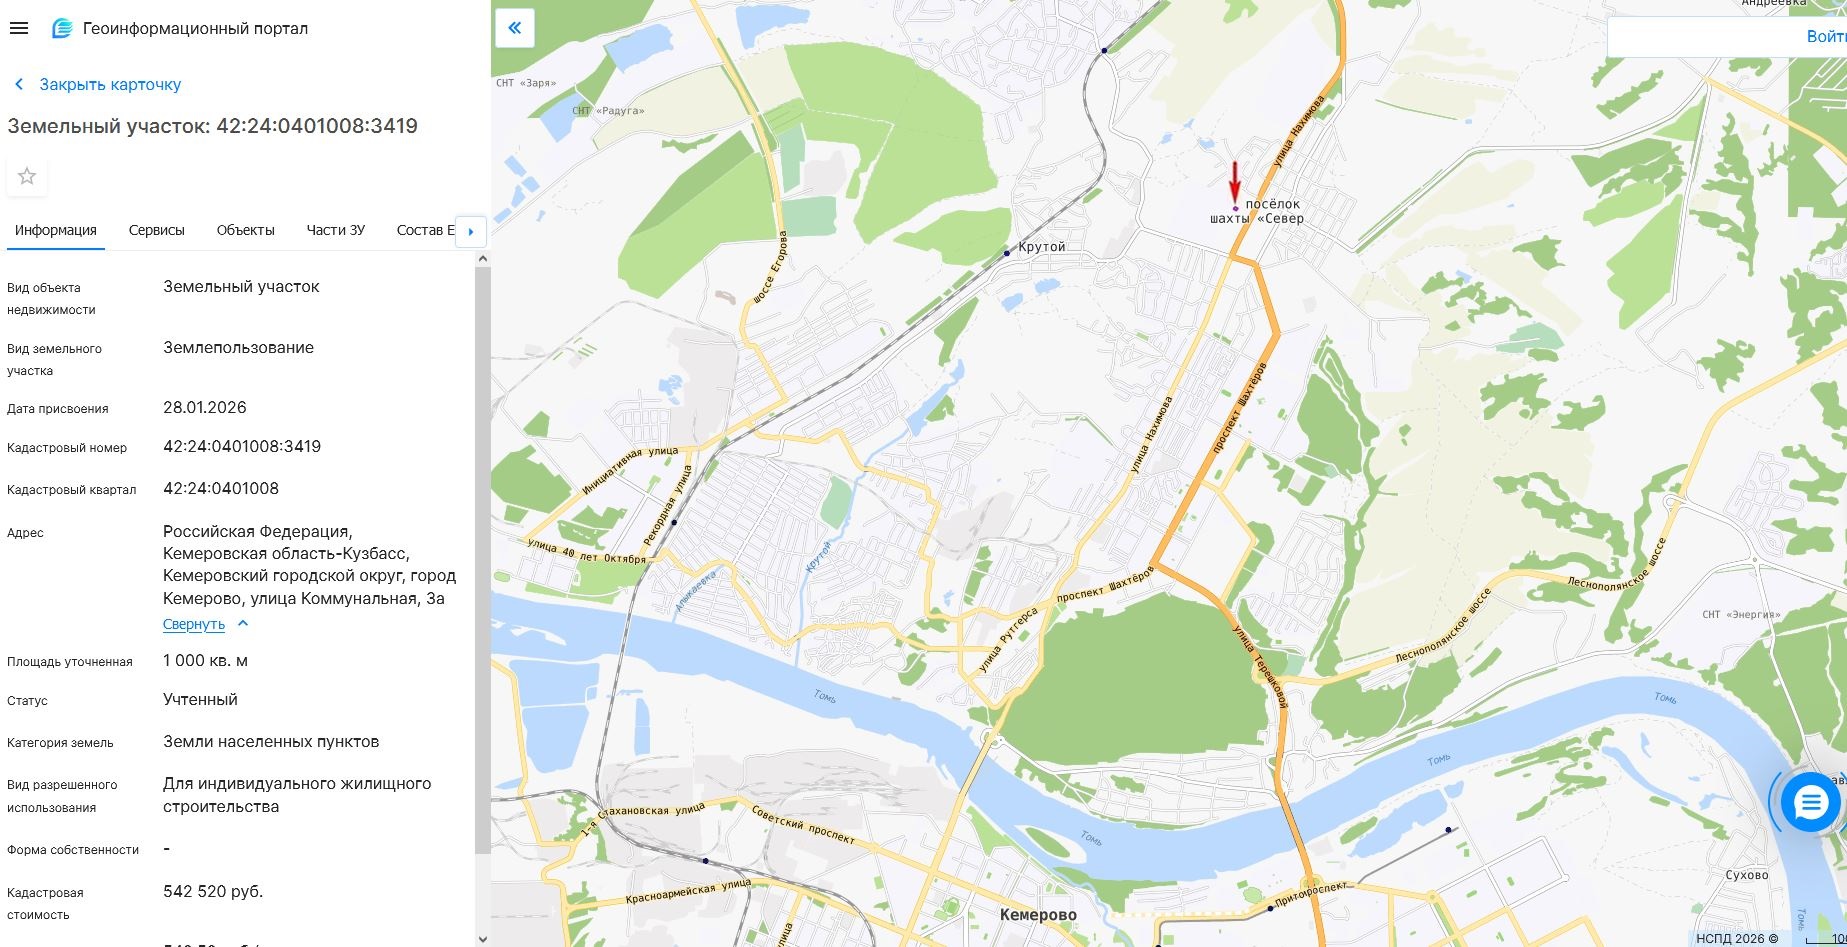
Task: Click the chevron-up next to Свернуть
Action: point(243,623)
